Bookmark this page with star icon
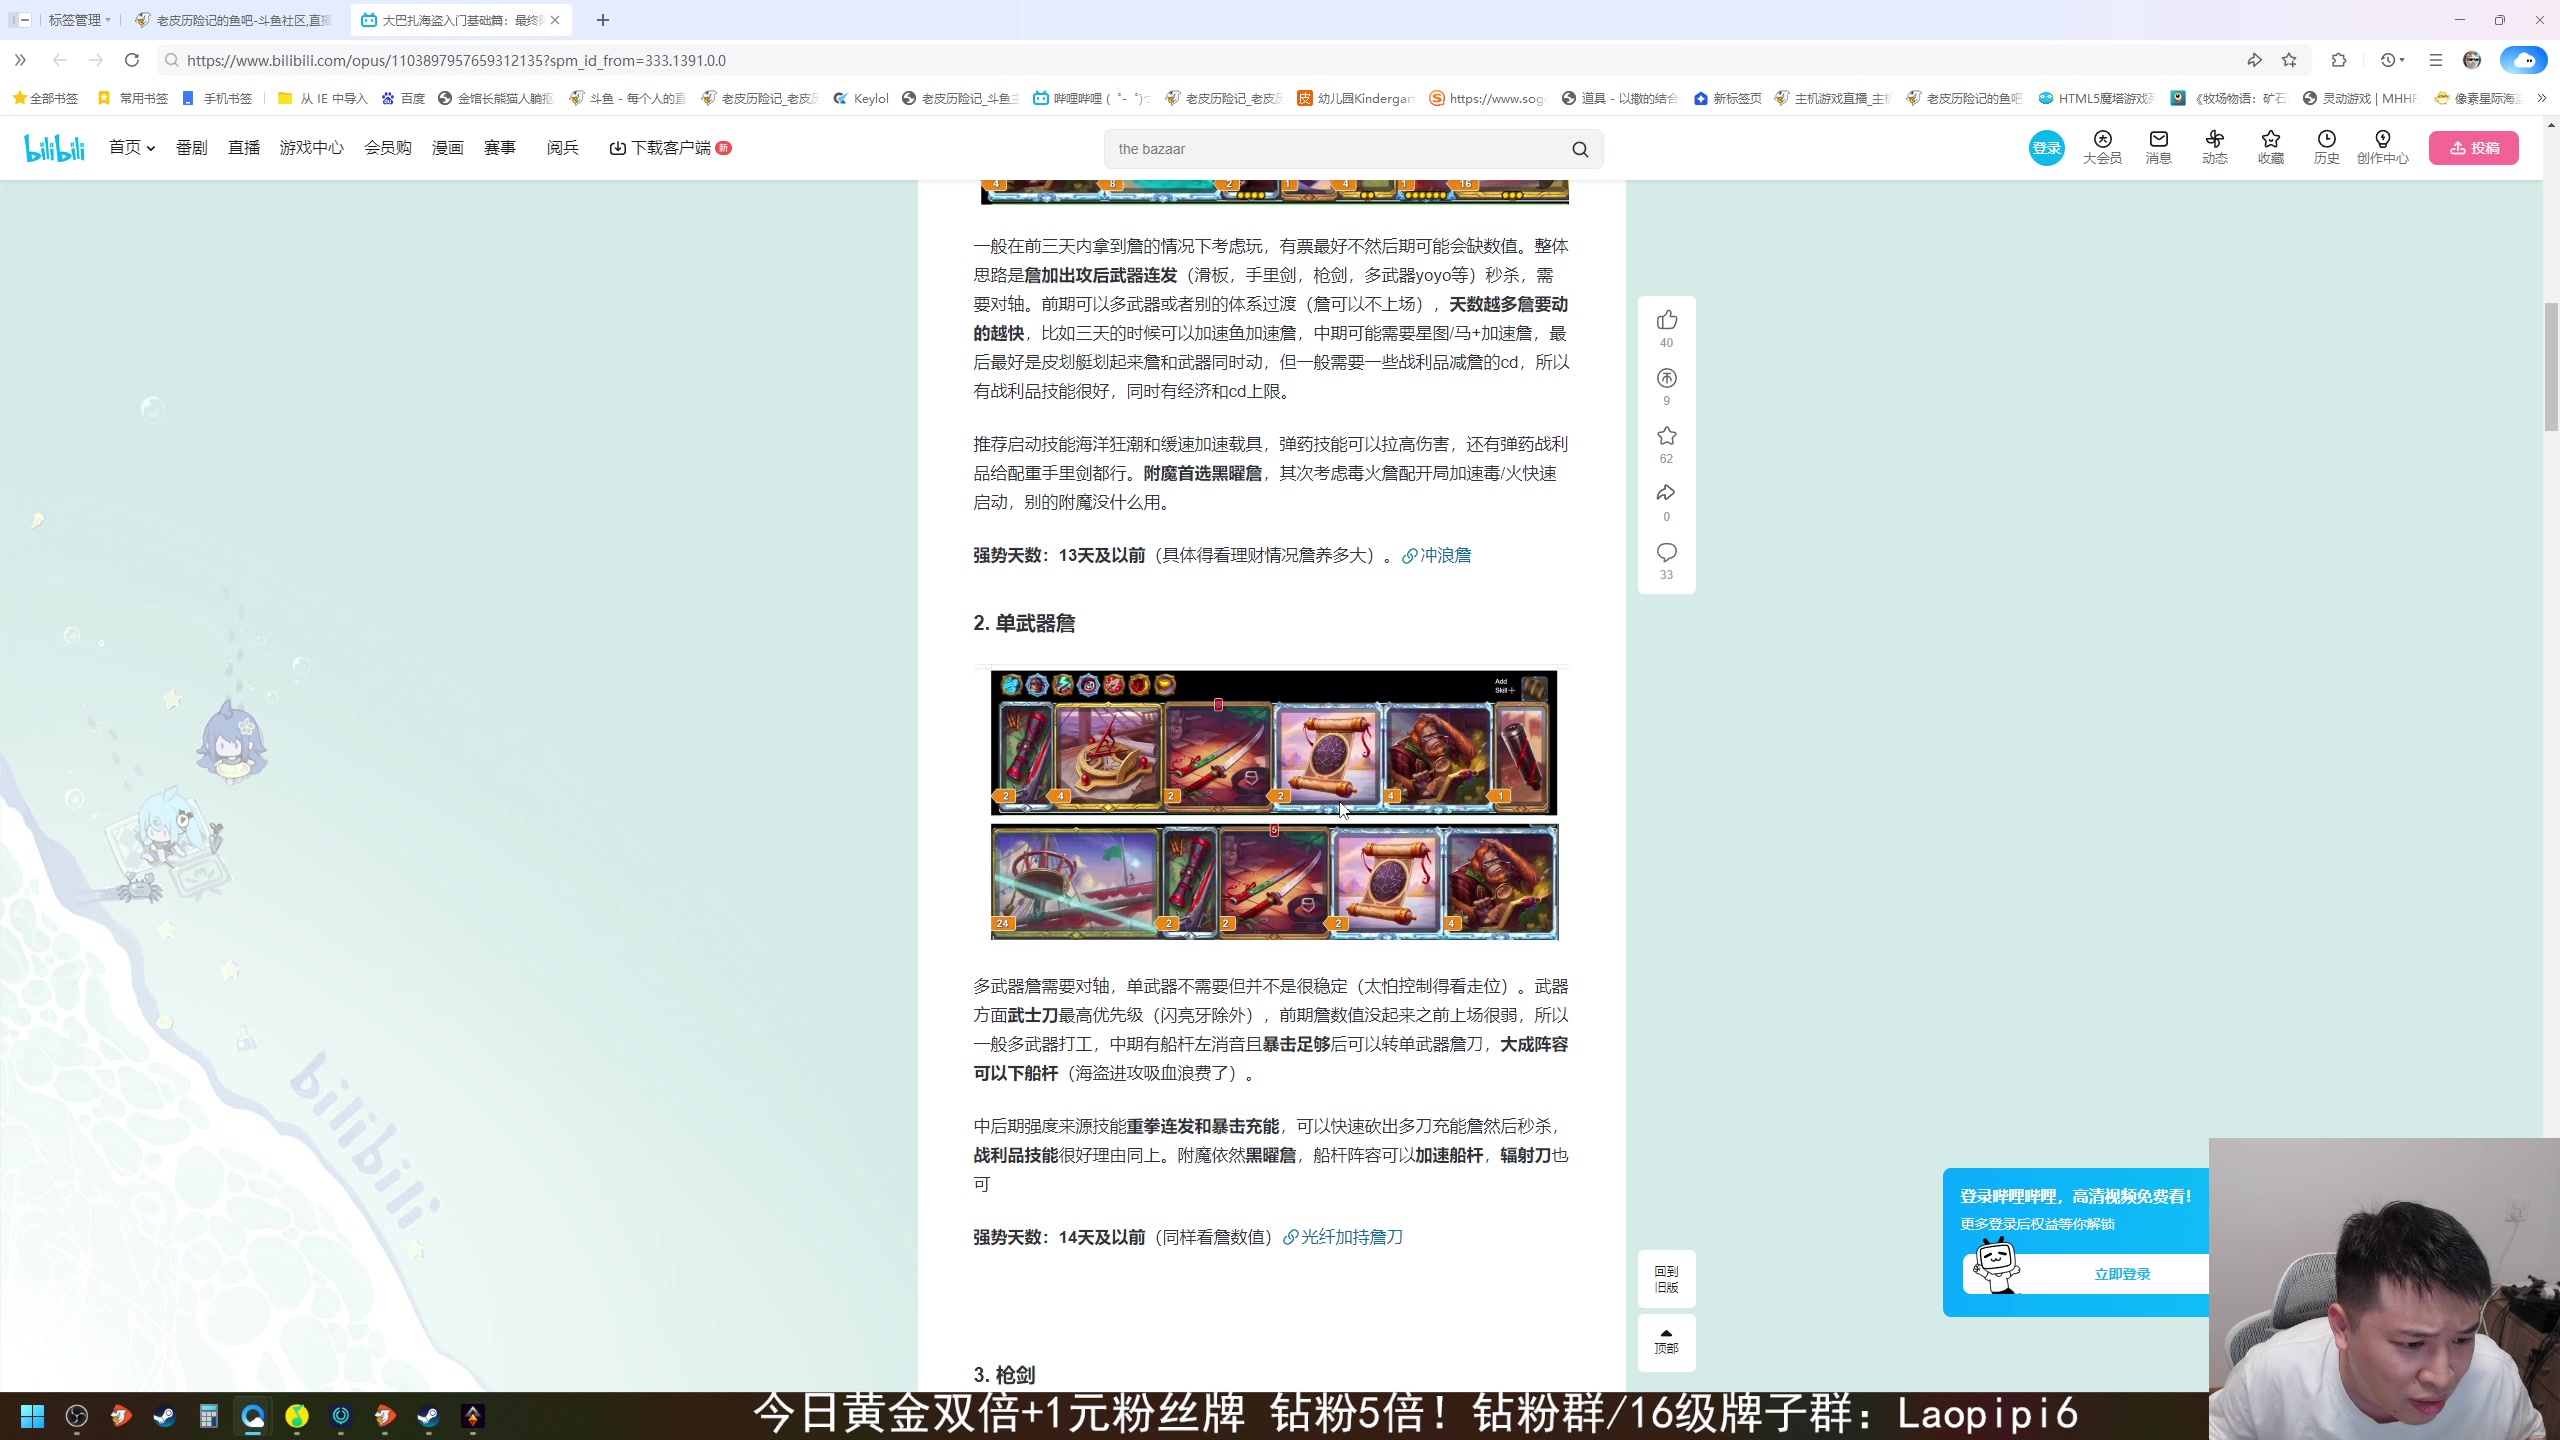This screenshot has height=1440, width=2560. (x=2289, y=60)
